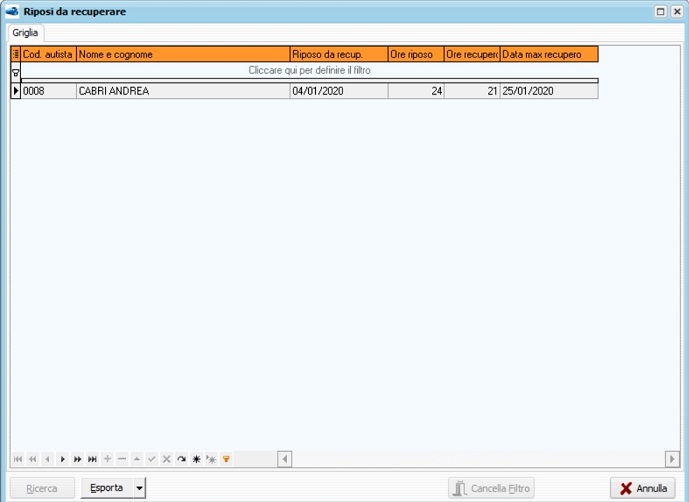Open the grid column chooser icon
Screen dimensions: 689x502
point(16,54)
